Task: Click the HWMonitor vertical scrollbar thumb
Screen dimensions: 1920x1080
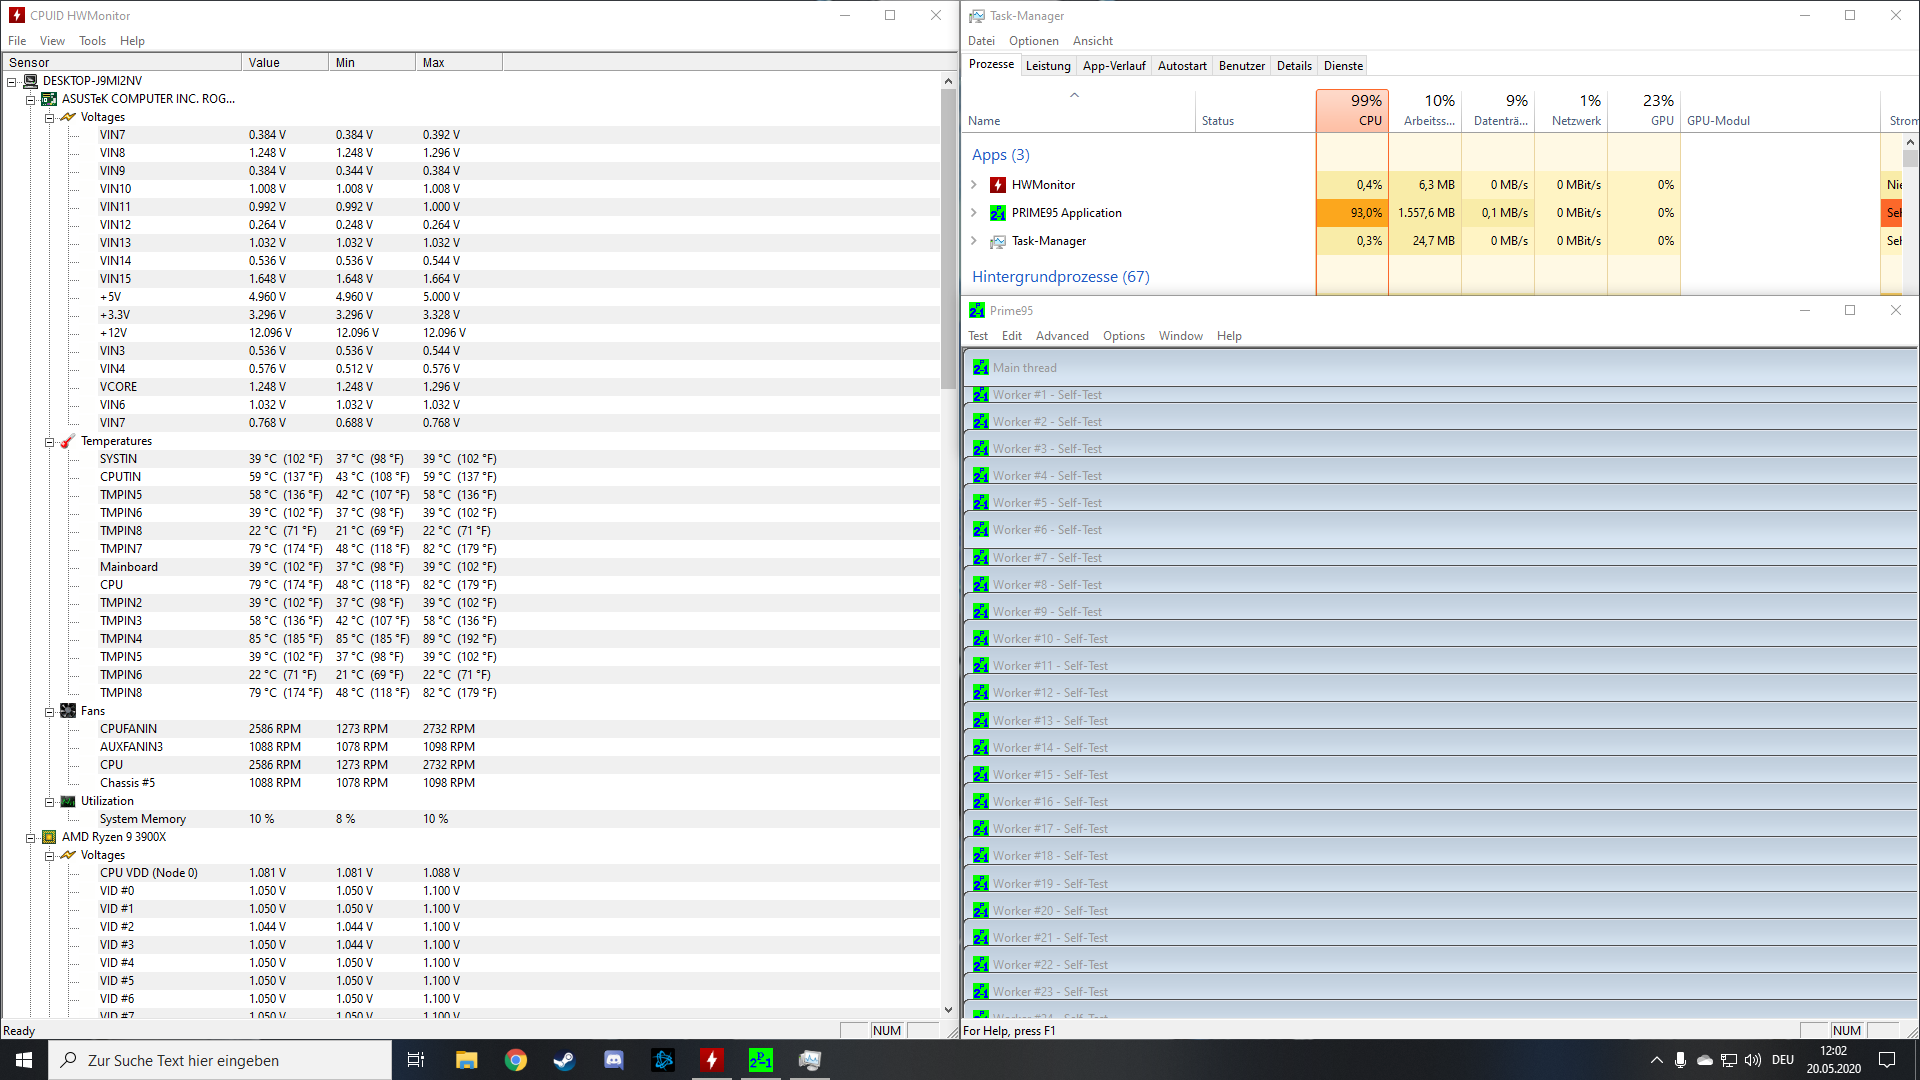Action: pos(948,239)
